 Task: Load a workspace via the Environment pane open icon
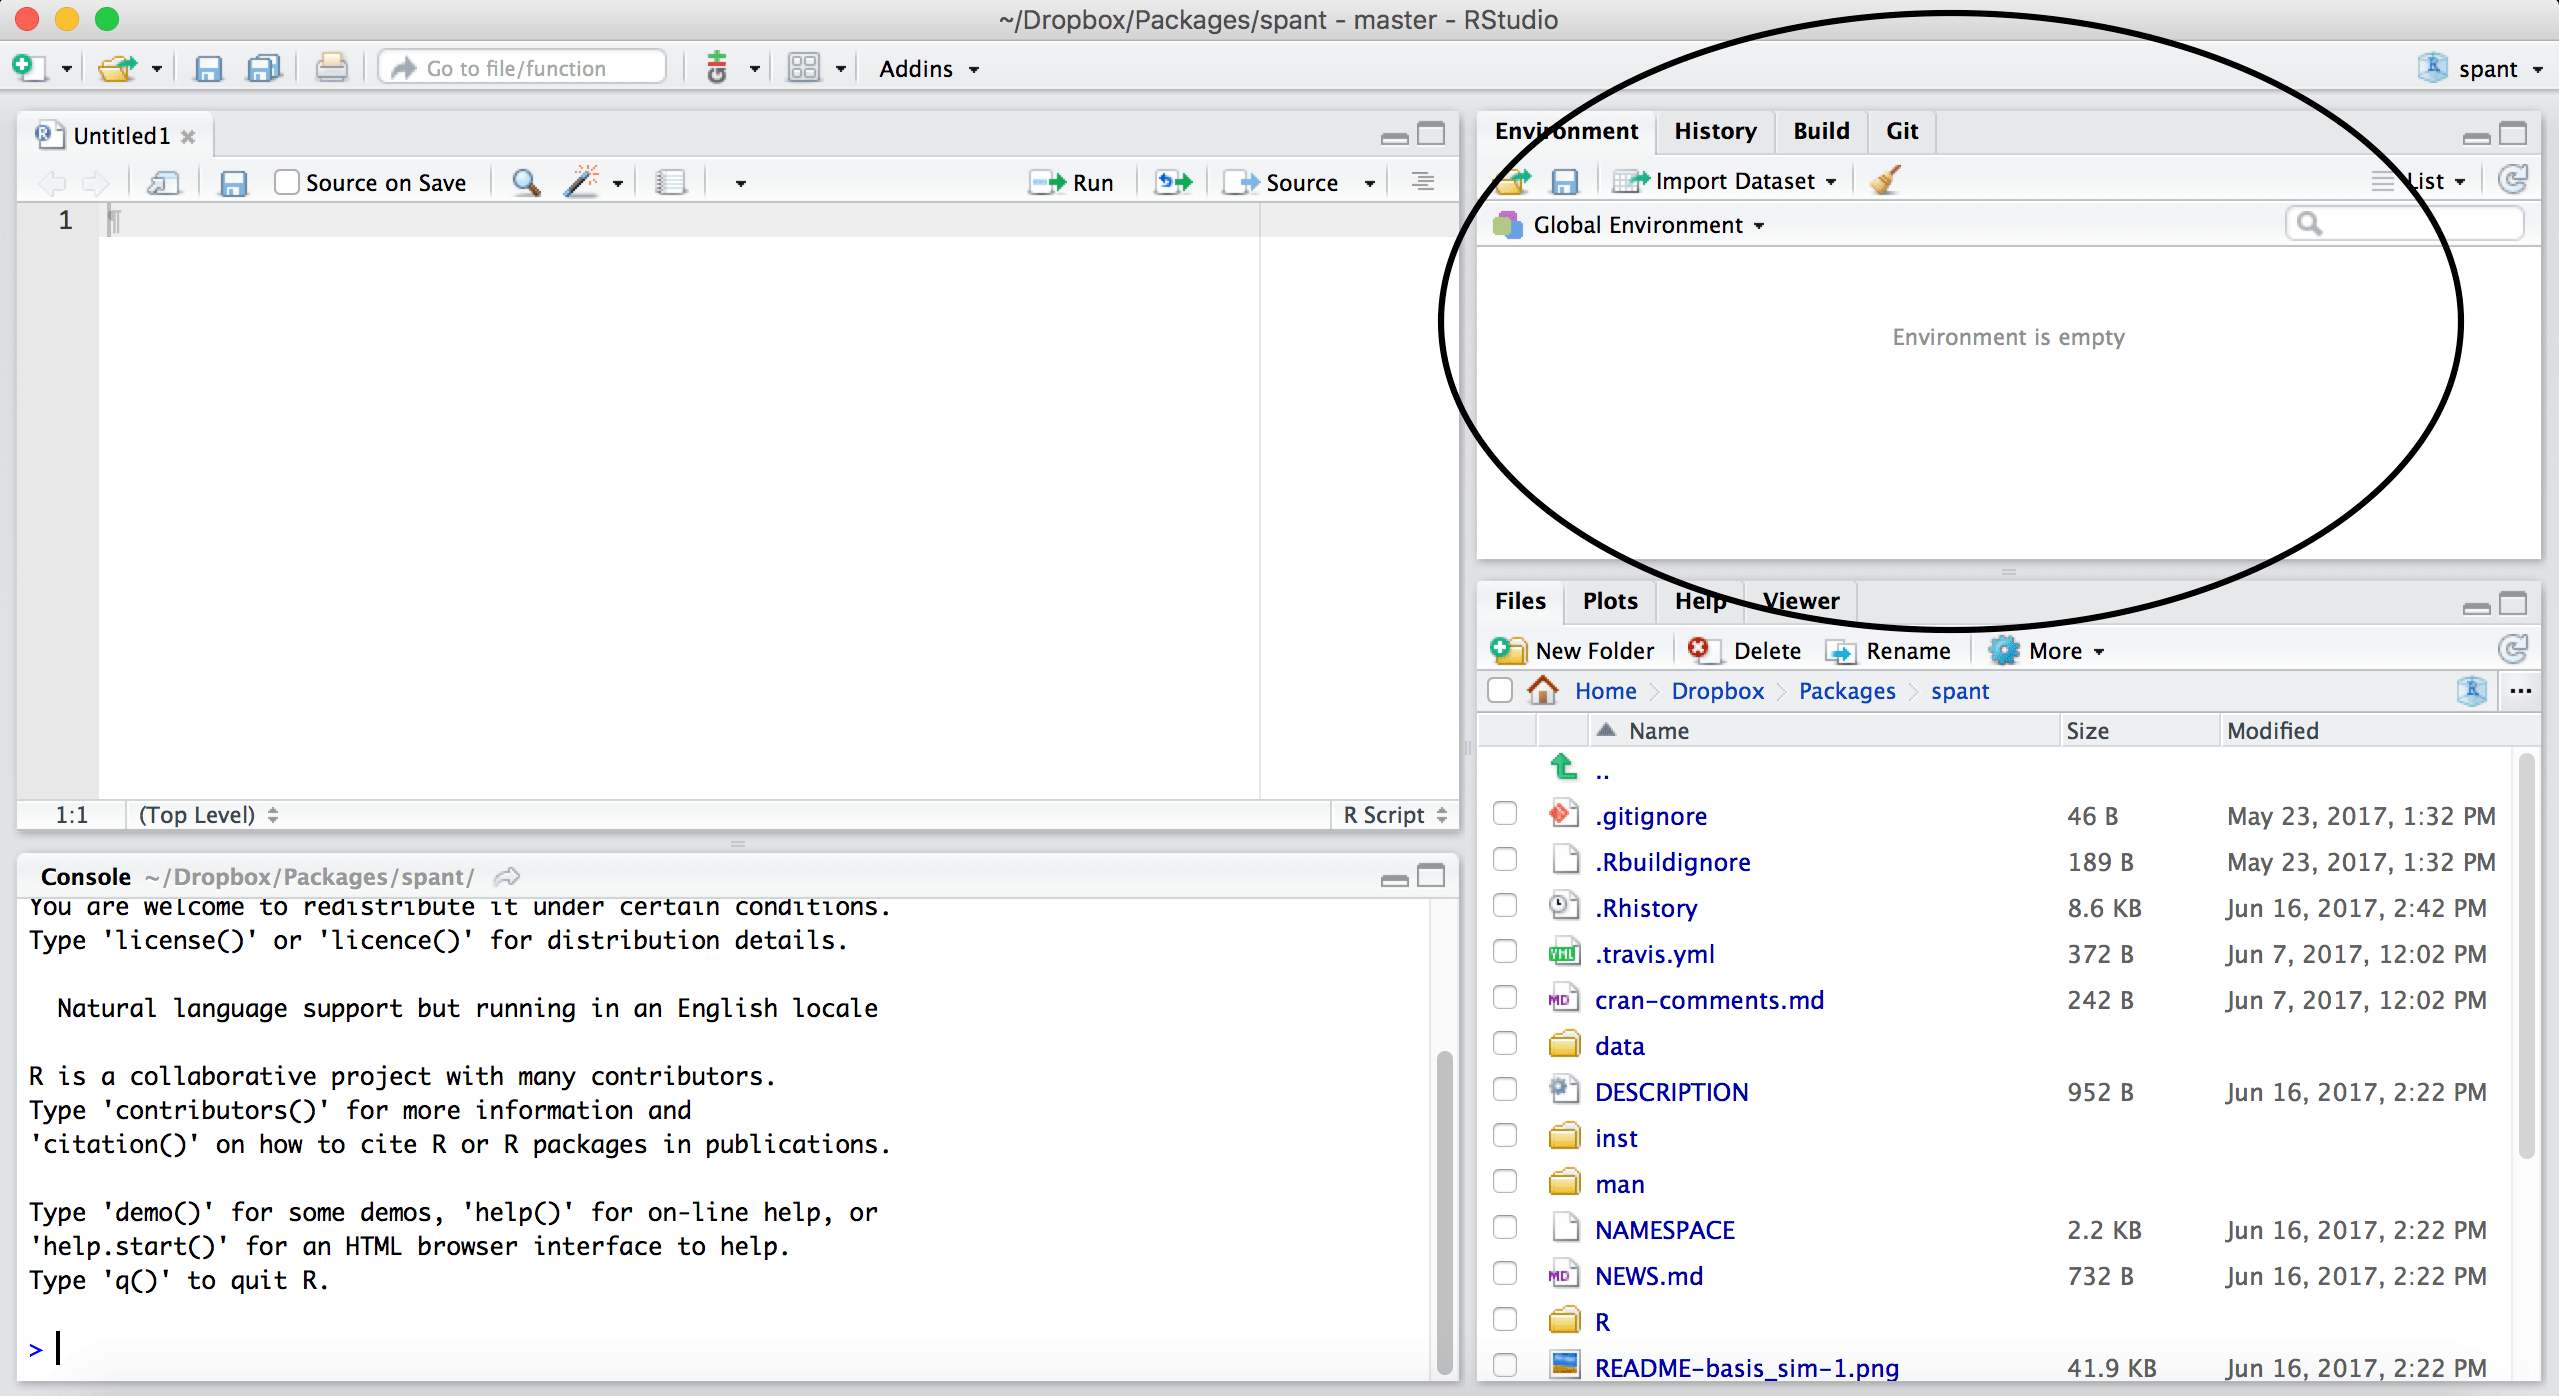1513,180
